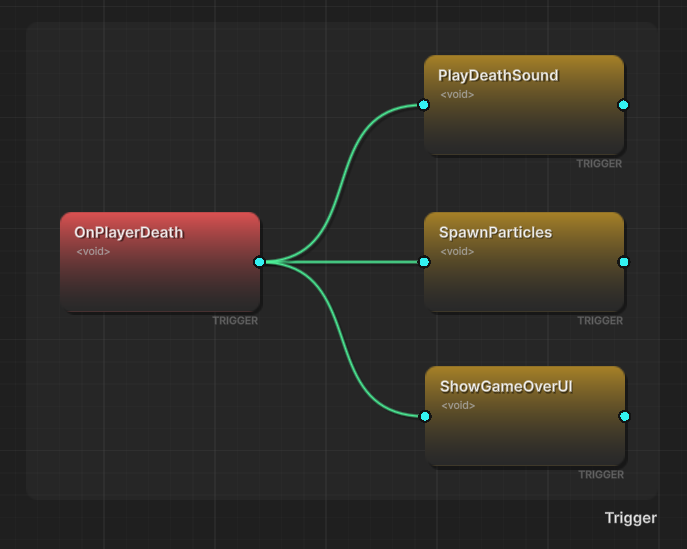Select the SpawnParticles node title
687x549 pixels.
(495, 233)
